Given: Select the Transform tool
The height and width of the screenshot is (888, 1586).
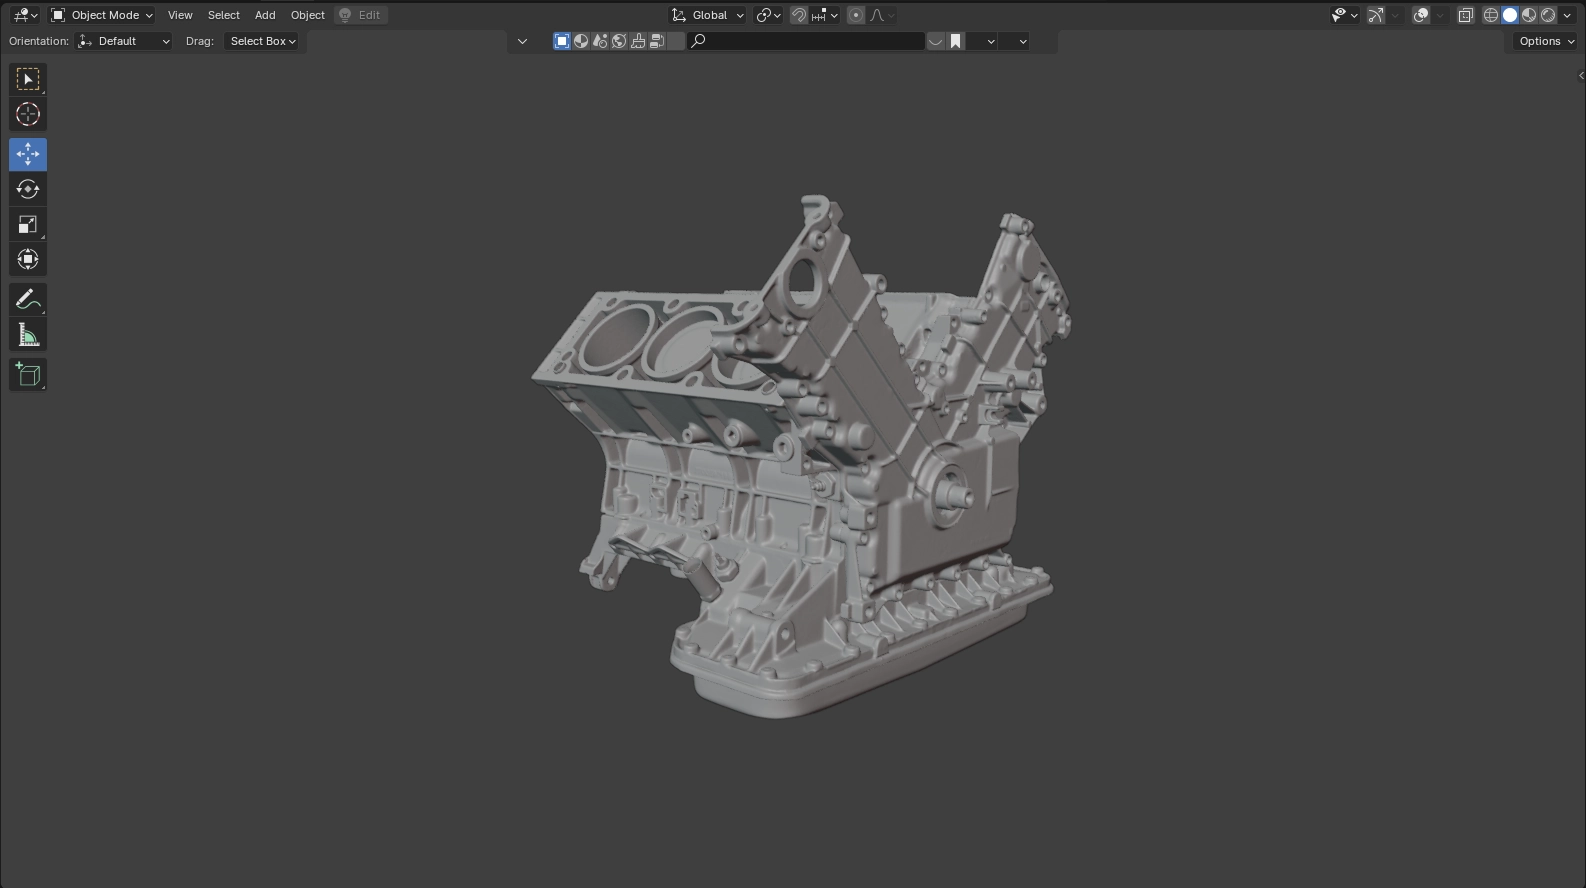Looking at the screenshot, I should 28,260.
